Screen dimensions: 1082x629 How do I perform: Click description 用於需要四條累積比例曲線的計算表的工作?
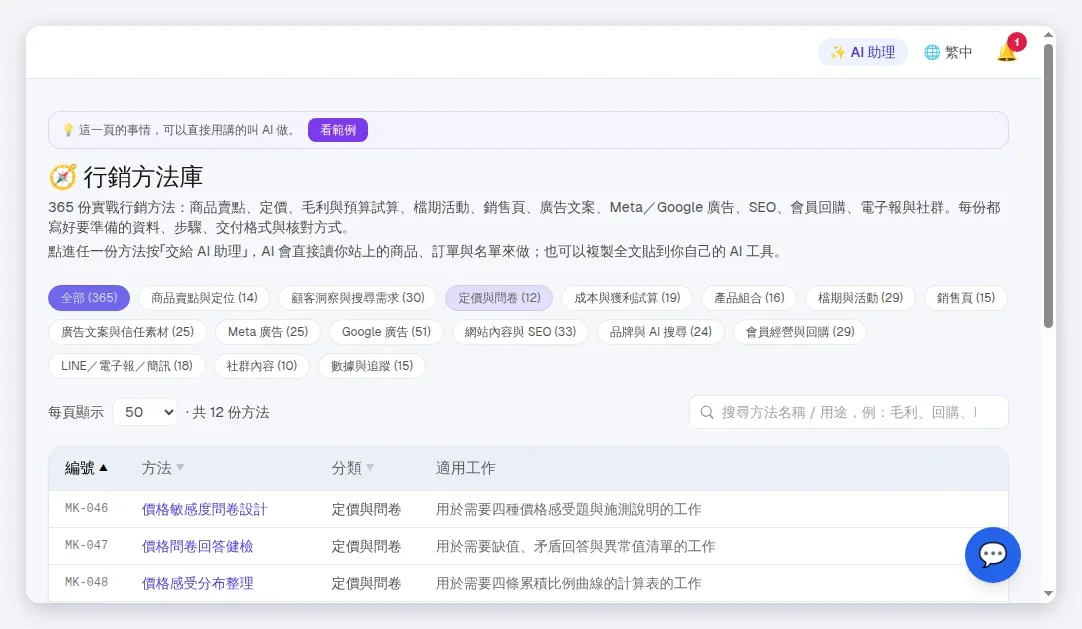pyautogui.click(x=568, y=583)
